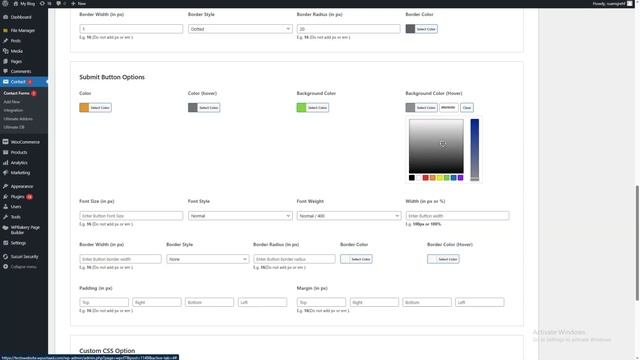
Task: Click Select Color for submit Border Color
Action: click(356, 259)
